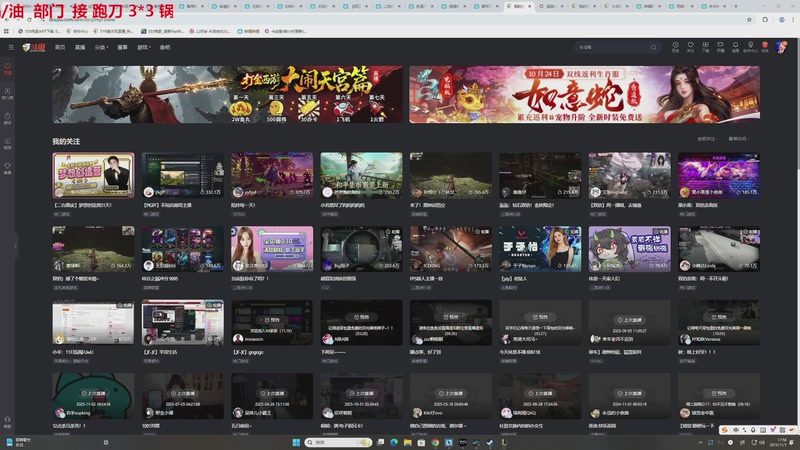Open File Explorer from the taskbar

[x=408, y=442]
